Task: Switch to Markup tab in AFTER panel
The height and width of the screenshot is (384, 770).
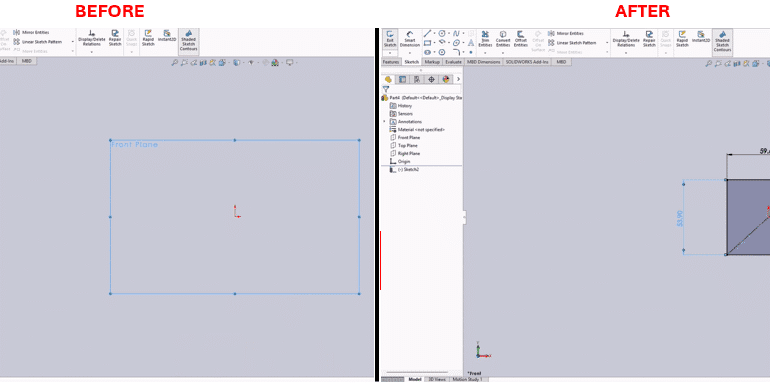Action: coord(432,62)
